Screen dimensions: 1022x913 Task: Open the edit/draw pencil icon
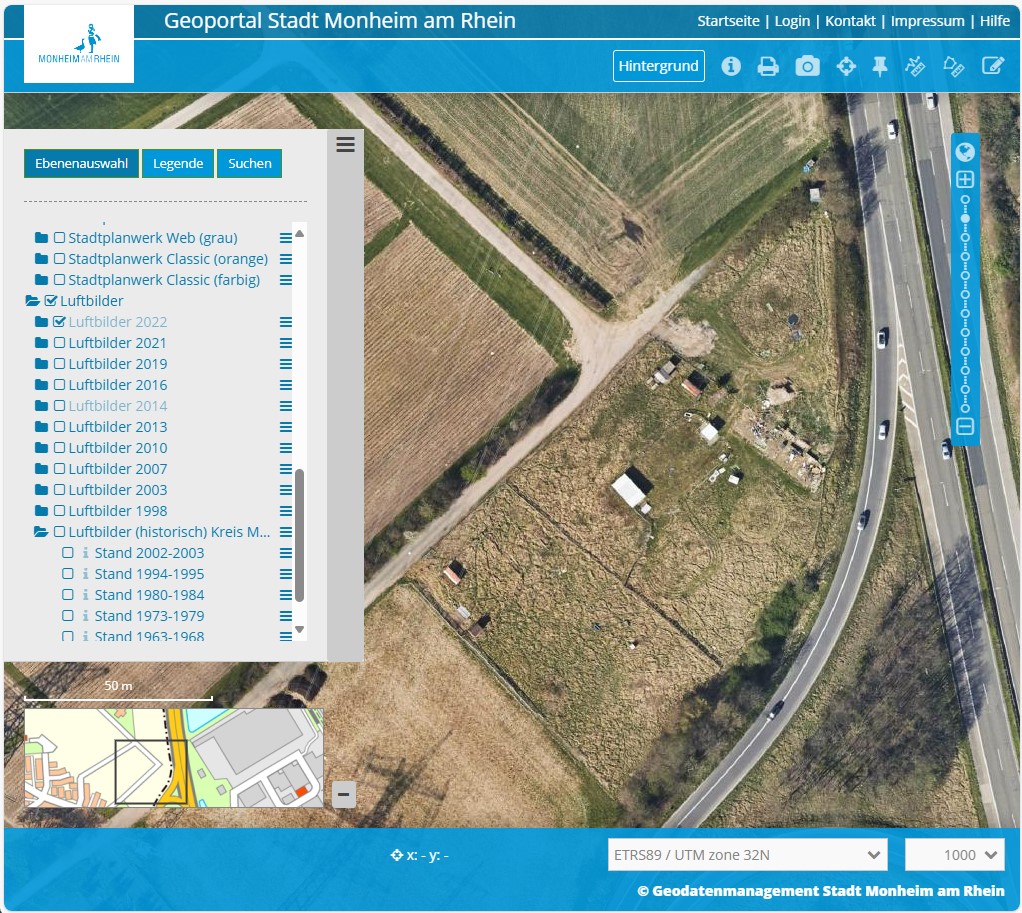pos(993,66)
